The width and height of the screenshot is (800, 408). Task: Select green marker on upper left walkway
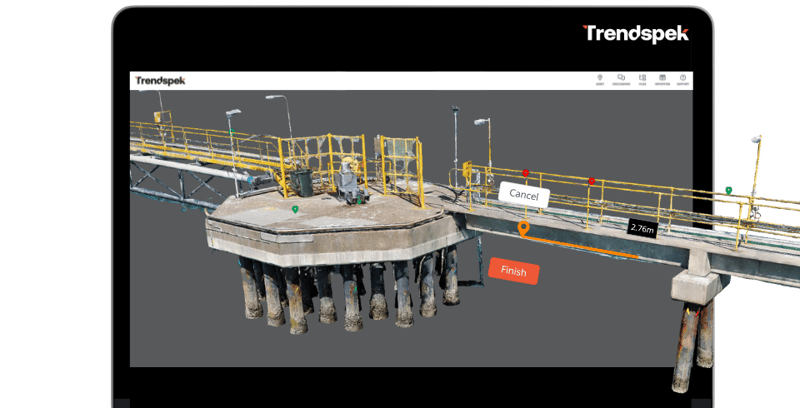pos(232,132)
